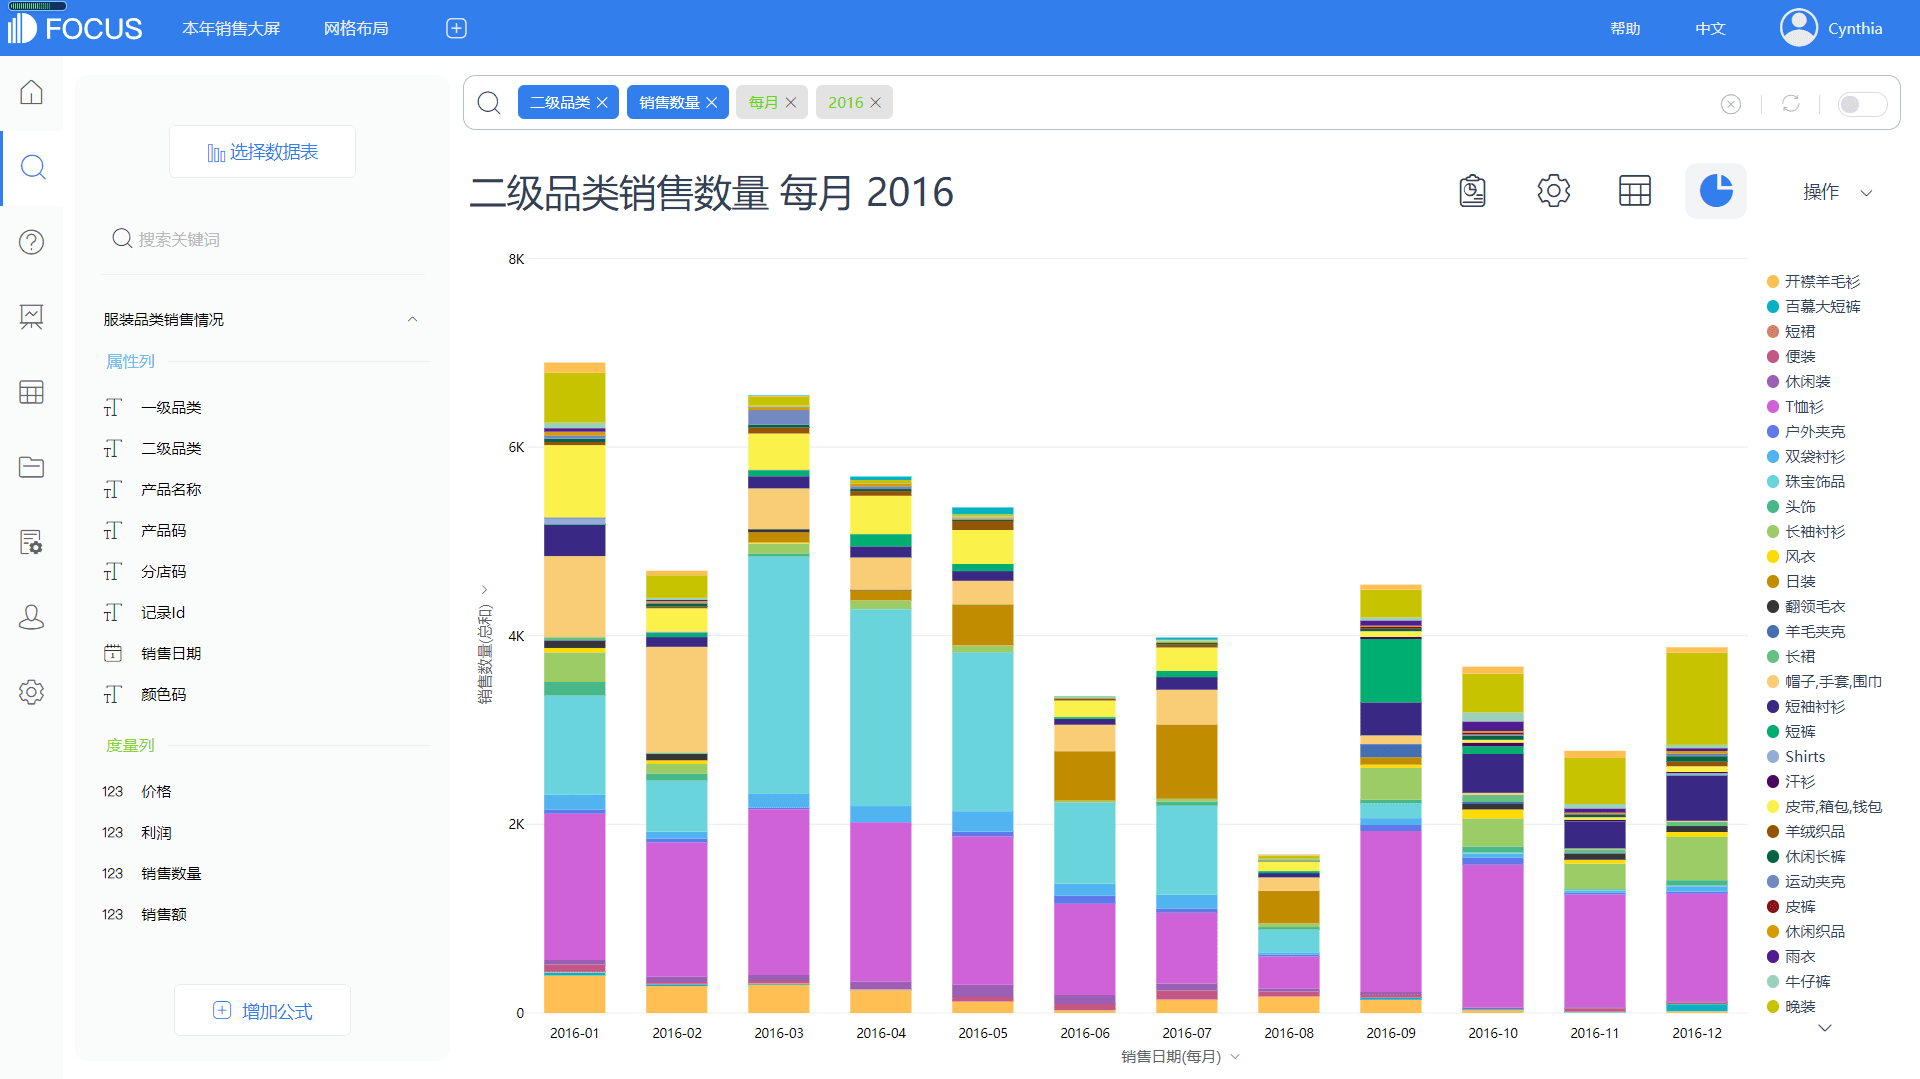This screenshot has height=1079, width=1920.
Task: Select the 销售日期 column
Action: pos(171,654)
